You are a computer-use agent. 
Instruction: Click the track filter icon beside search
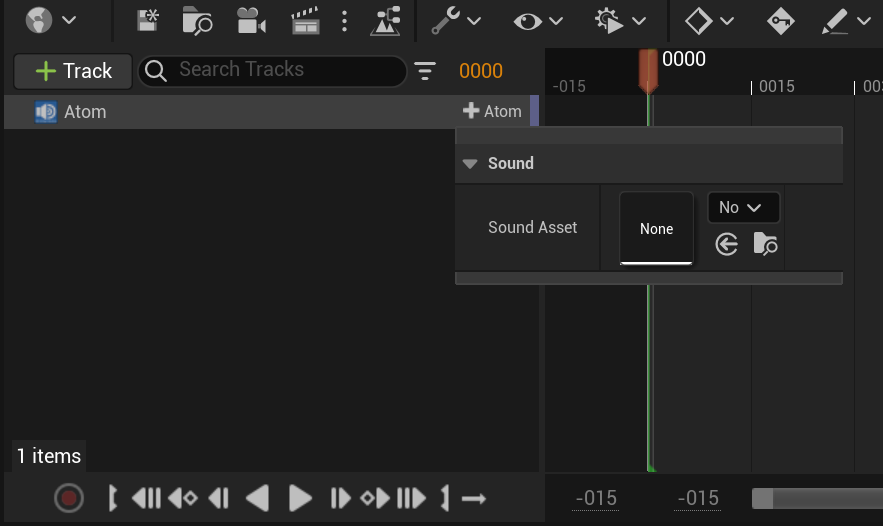[x=426, y=71]
